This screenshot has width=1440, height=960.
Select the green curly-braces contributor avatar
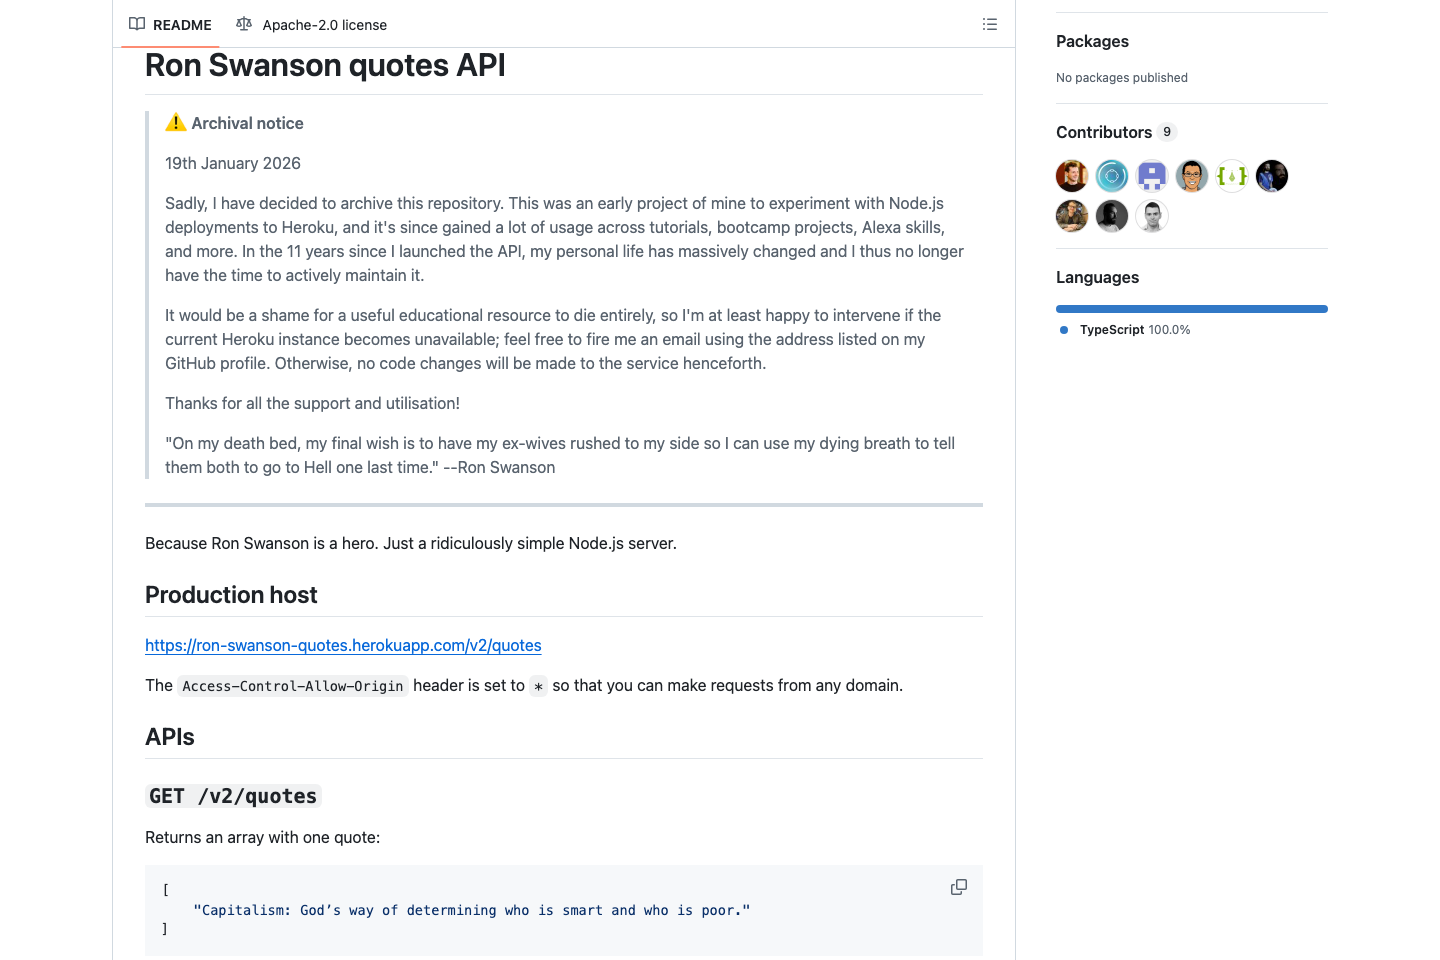tap(1231, 175)
